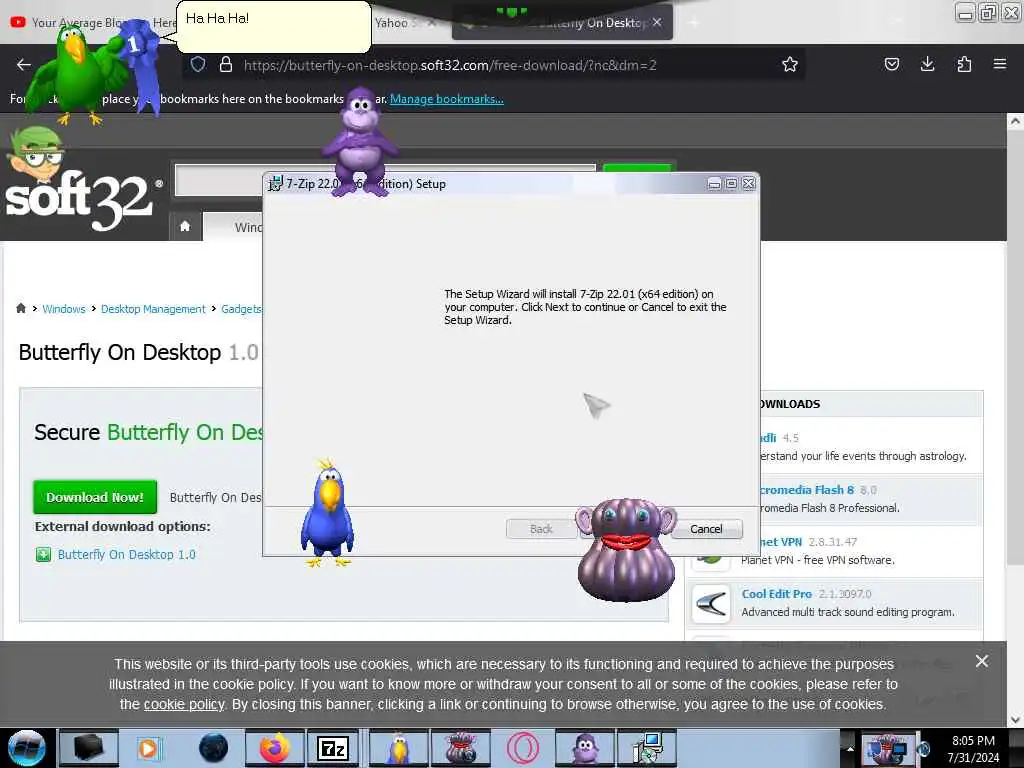
Task: Open the black box app in taskbar
Action: pos(88,748)
